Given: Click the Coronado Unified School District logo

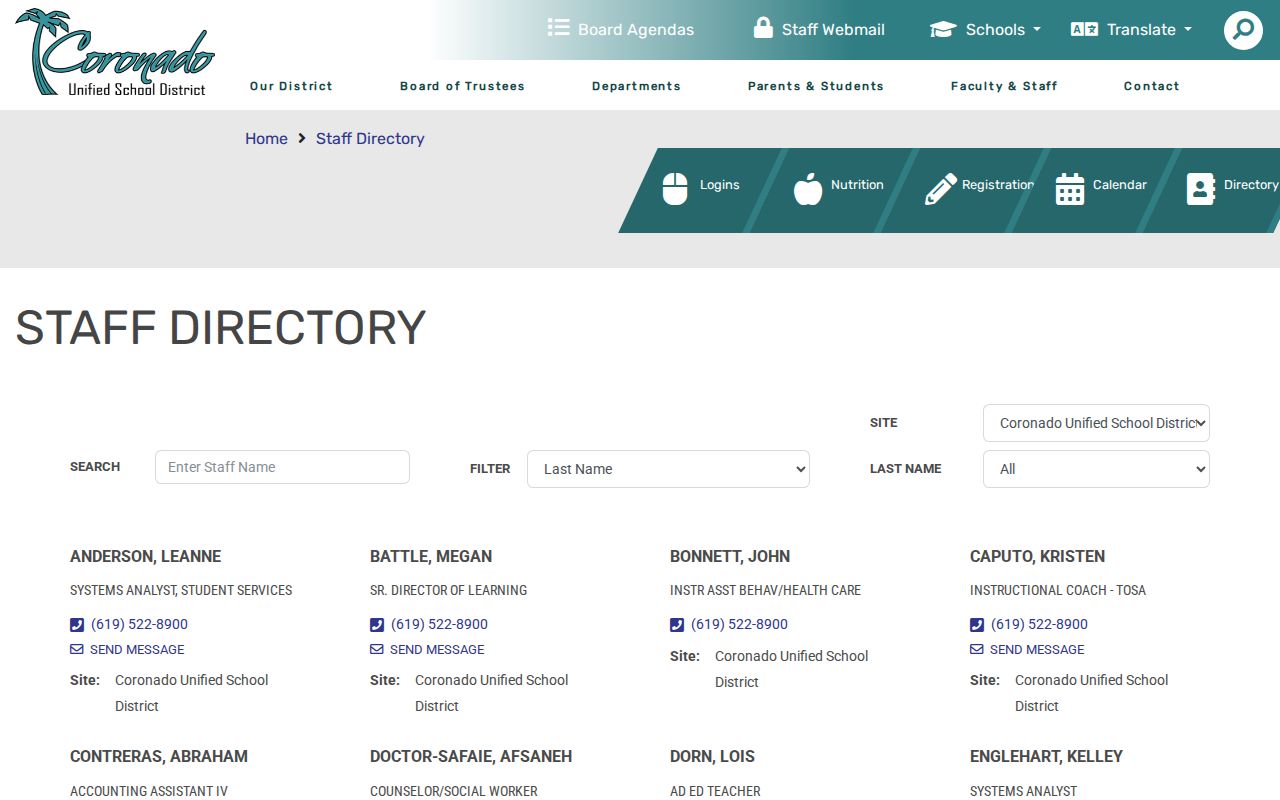Looking at the screenshot, I should coord(115,53).
